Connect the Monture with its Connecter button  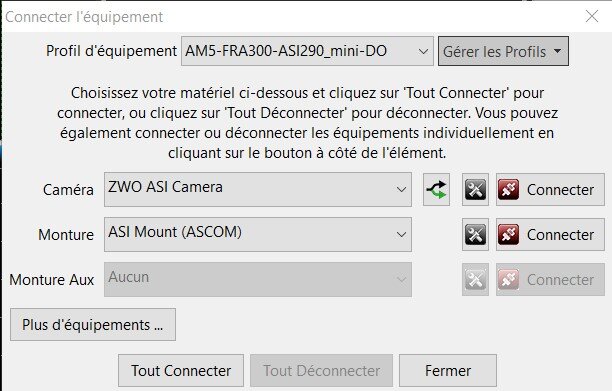point(550,235)
